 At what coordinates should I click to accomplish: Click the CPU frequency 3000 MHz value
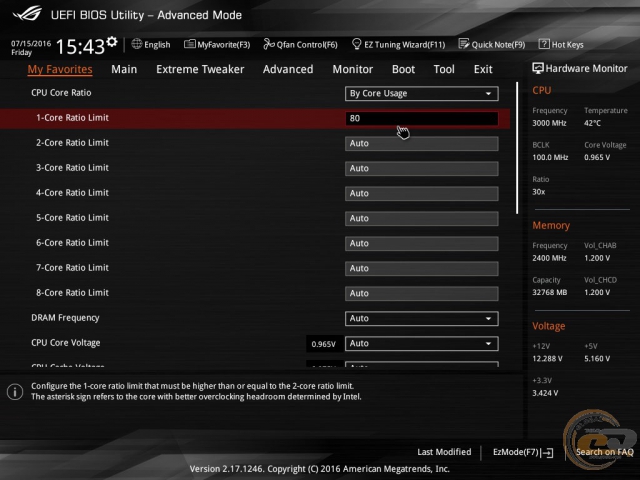(x=549, y=123)
